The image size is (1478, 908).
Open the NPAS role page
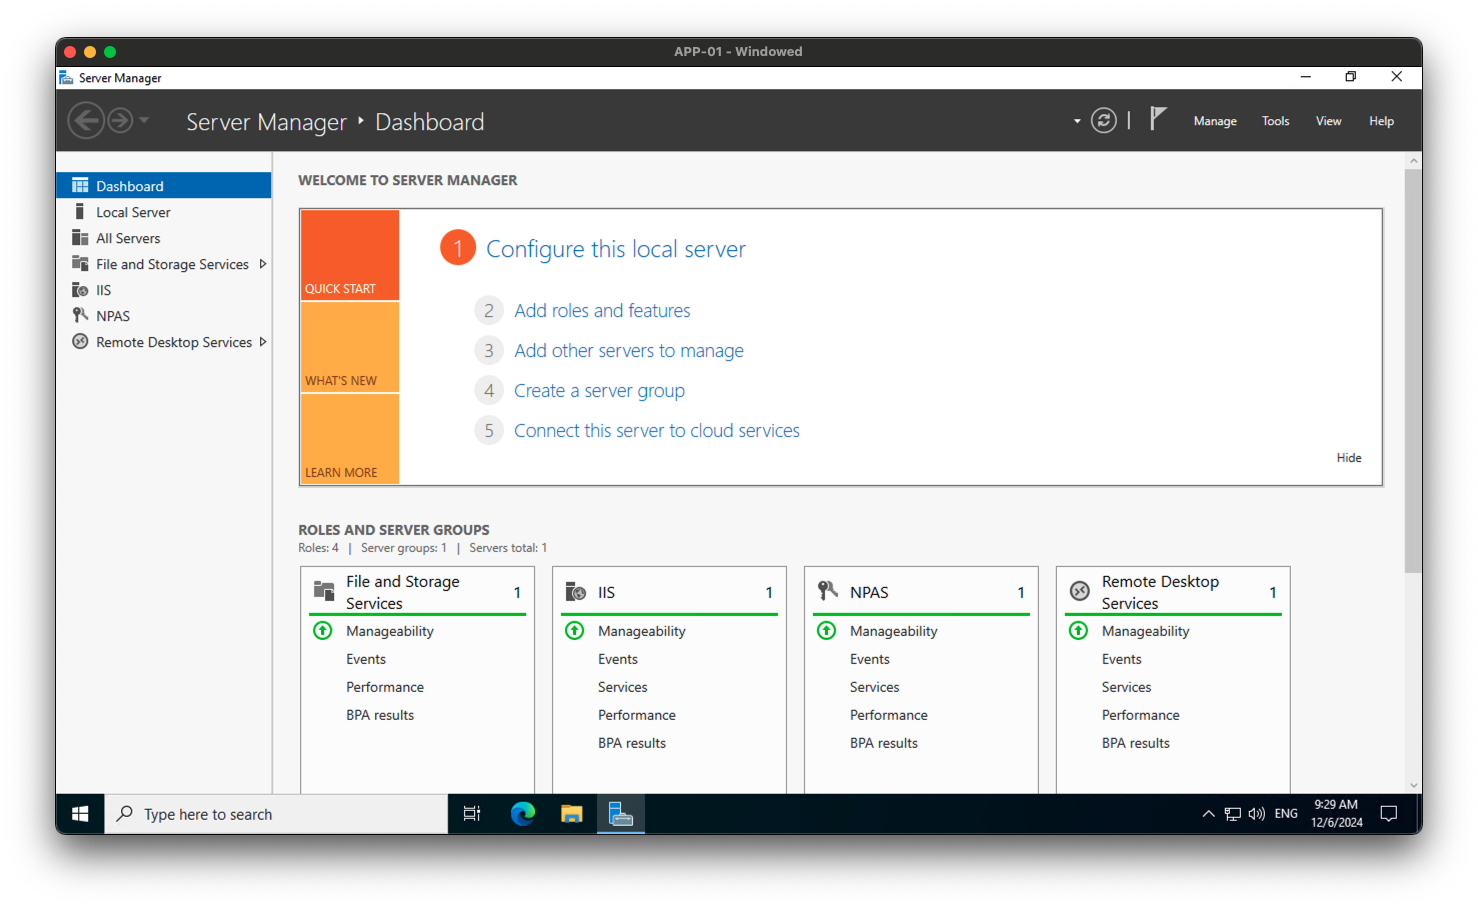tap(110, 315)
